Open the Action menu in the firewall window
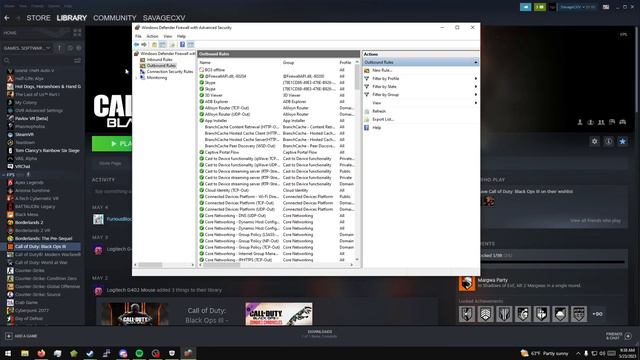 152,36
